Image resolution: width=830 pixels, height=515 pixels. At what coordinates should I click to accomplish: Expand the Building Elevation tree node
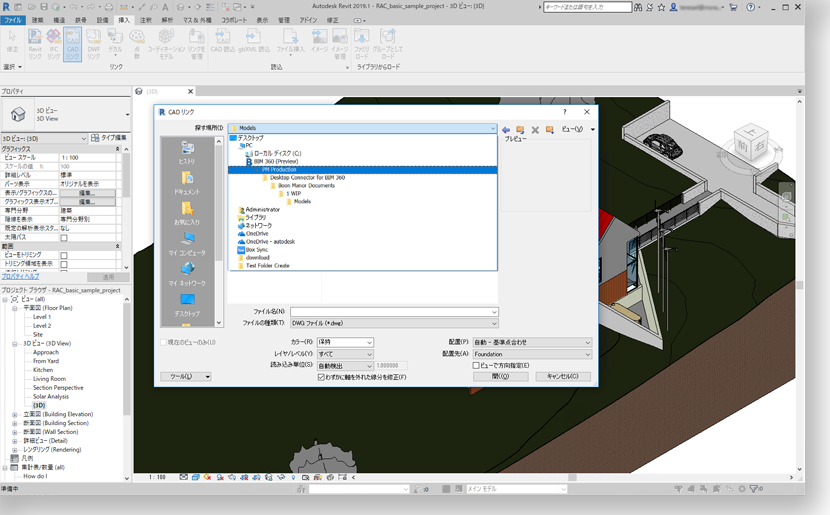[x=15, y=414]
